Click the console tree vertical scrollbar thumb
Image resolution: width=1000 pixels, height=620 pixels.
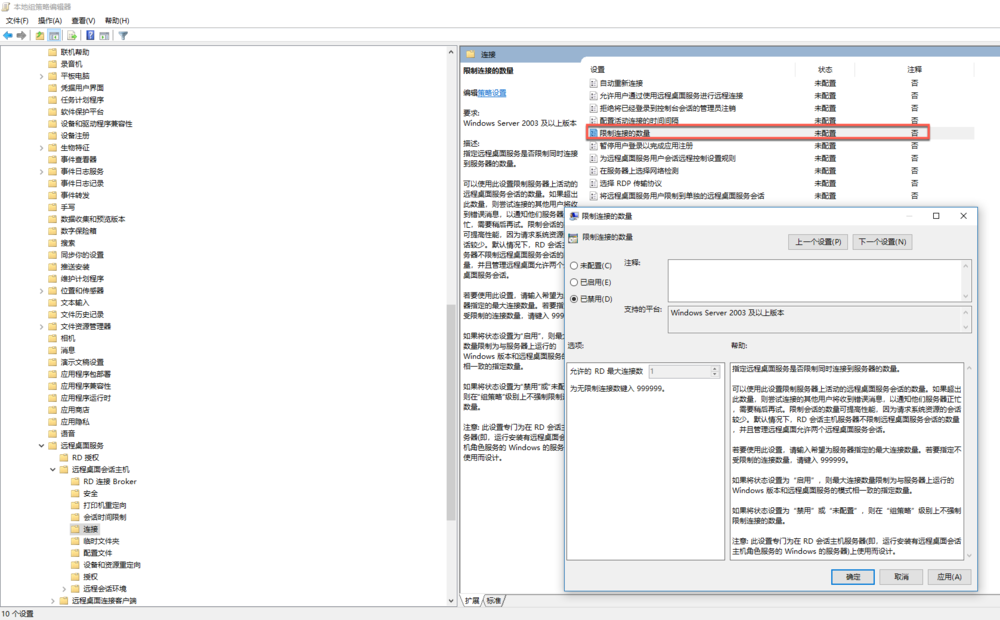(x=451, y=411)
